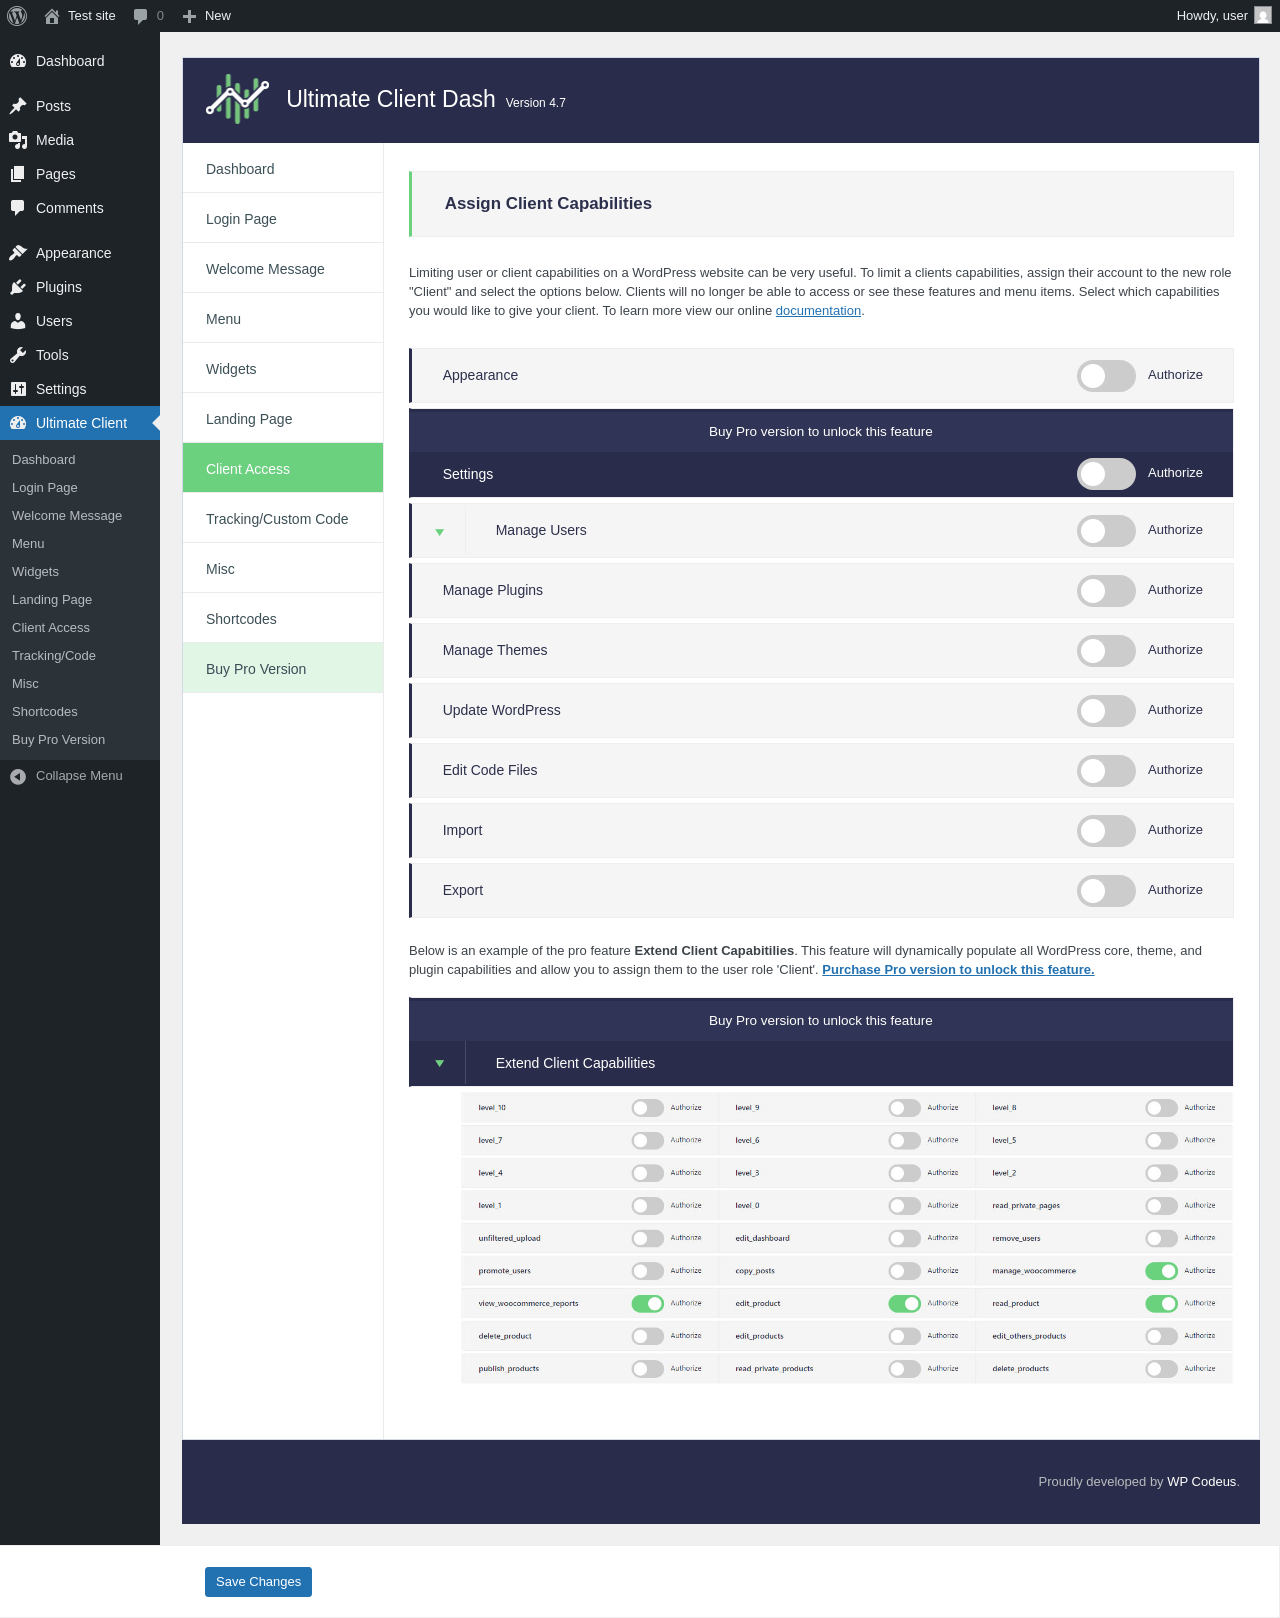Open the Shortcodes tab in plugin panel

click(283, 619)
